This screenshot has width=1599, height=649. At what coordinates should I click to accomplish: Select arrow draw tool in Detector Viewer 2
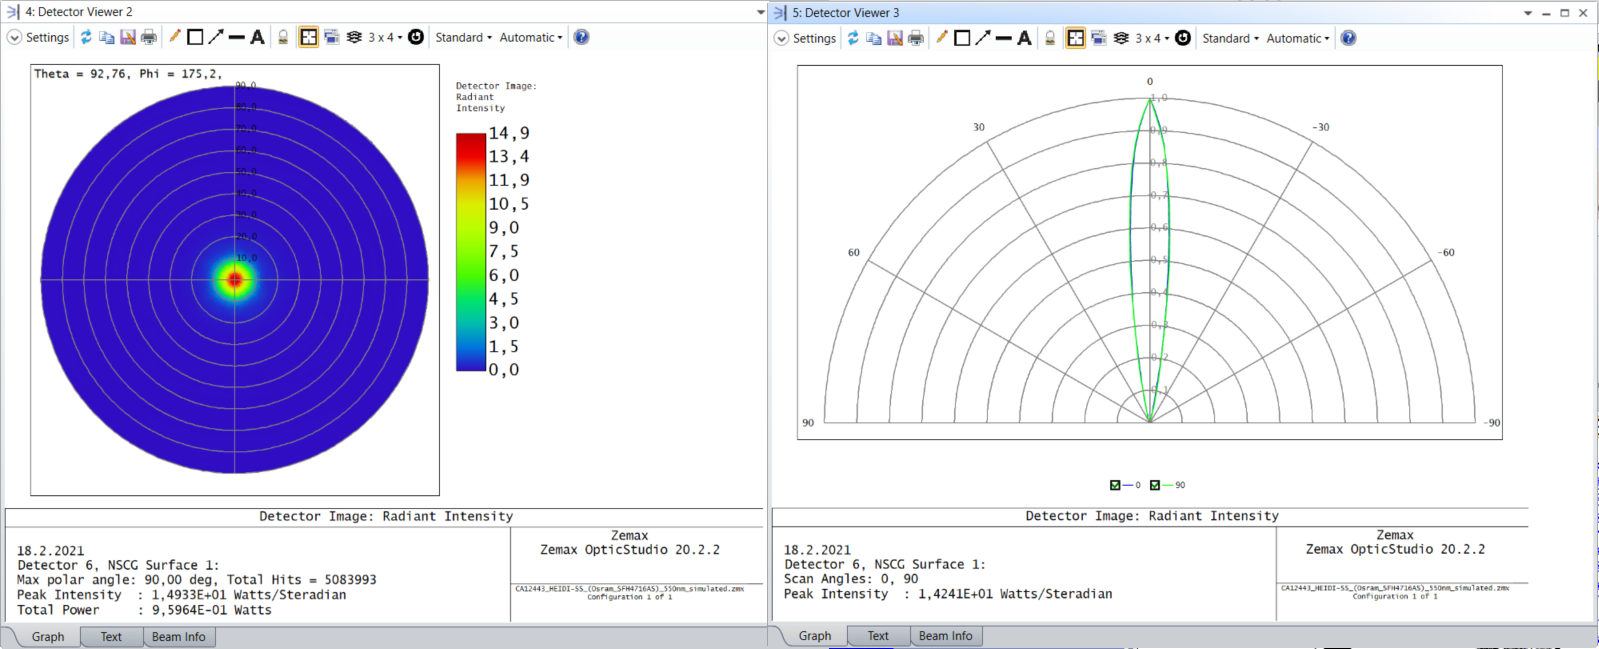point(216,37)
